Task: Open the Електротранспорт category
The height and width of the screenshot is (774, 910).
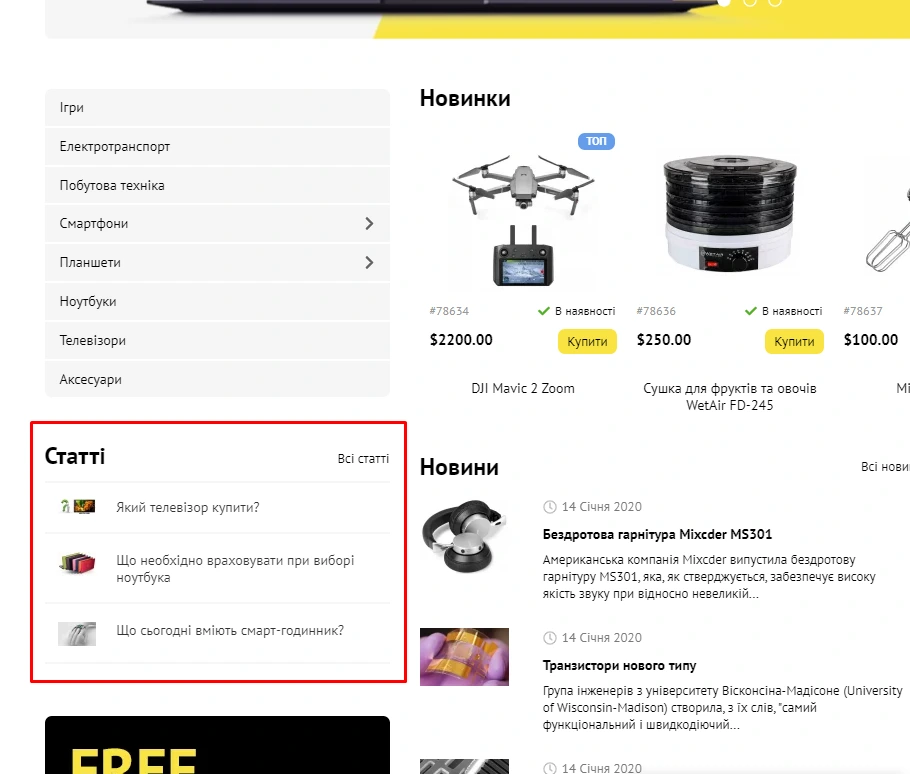Action: coord(217,147)
